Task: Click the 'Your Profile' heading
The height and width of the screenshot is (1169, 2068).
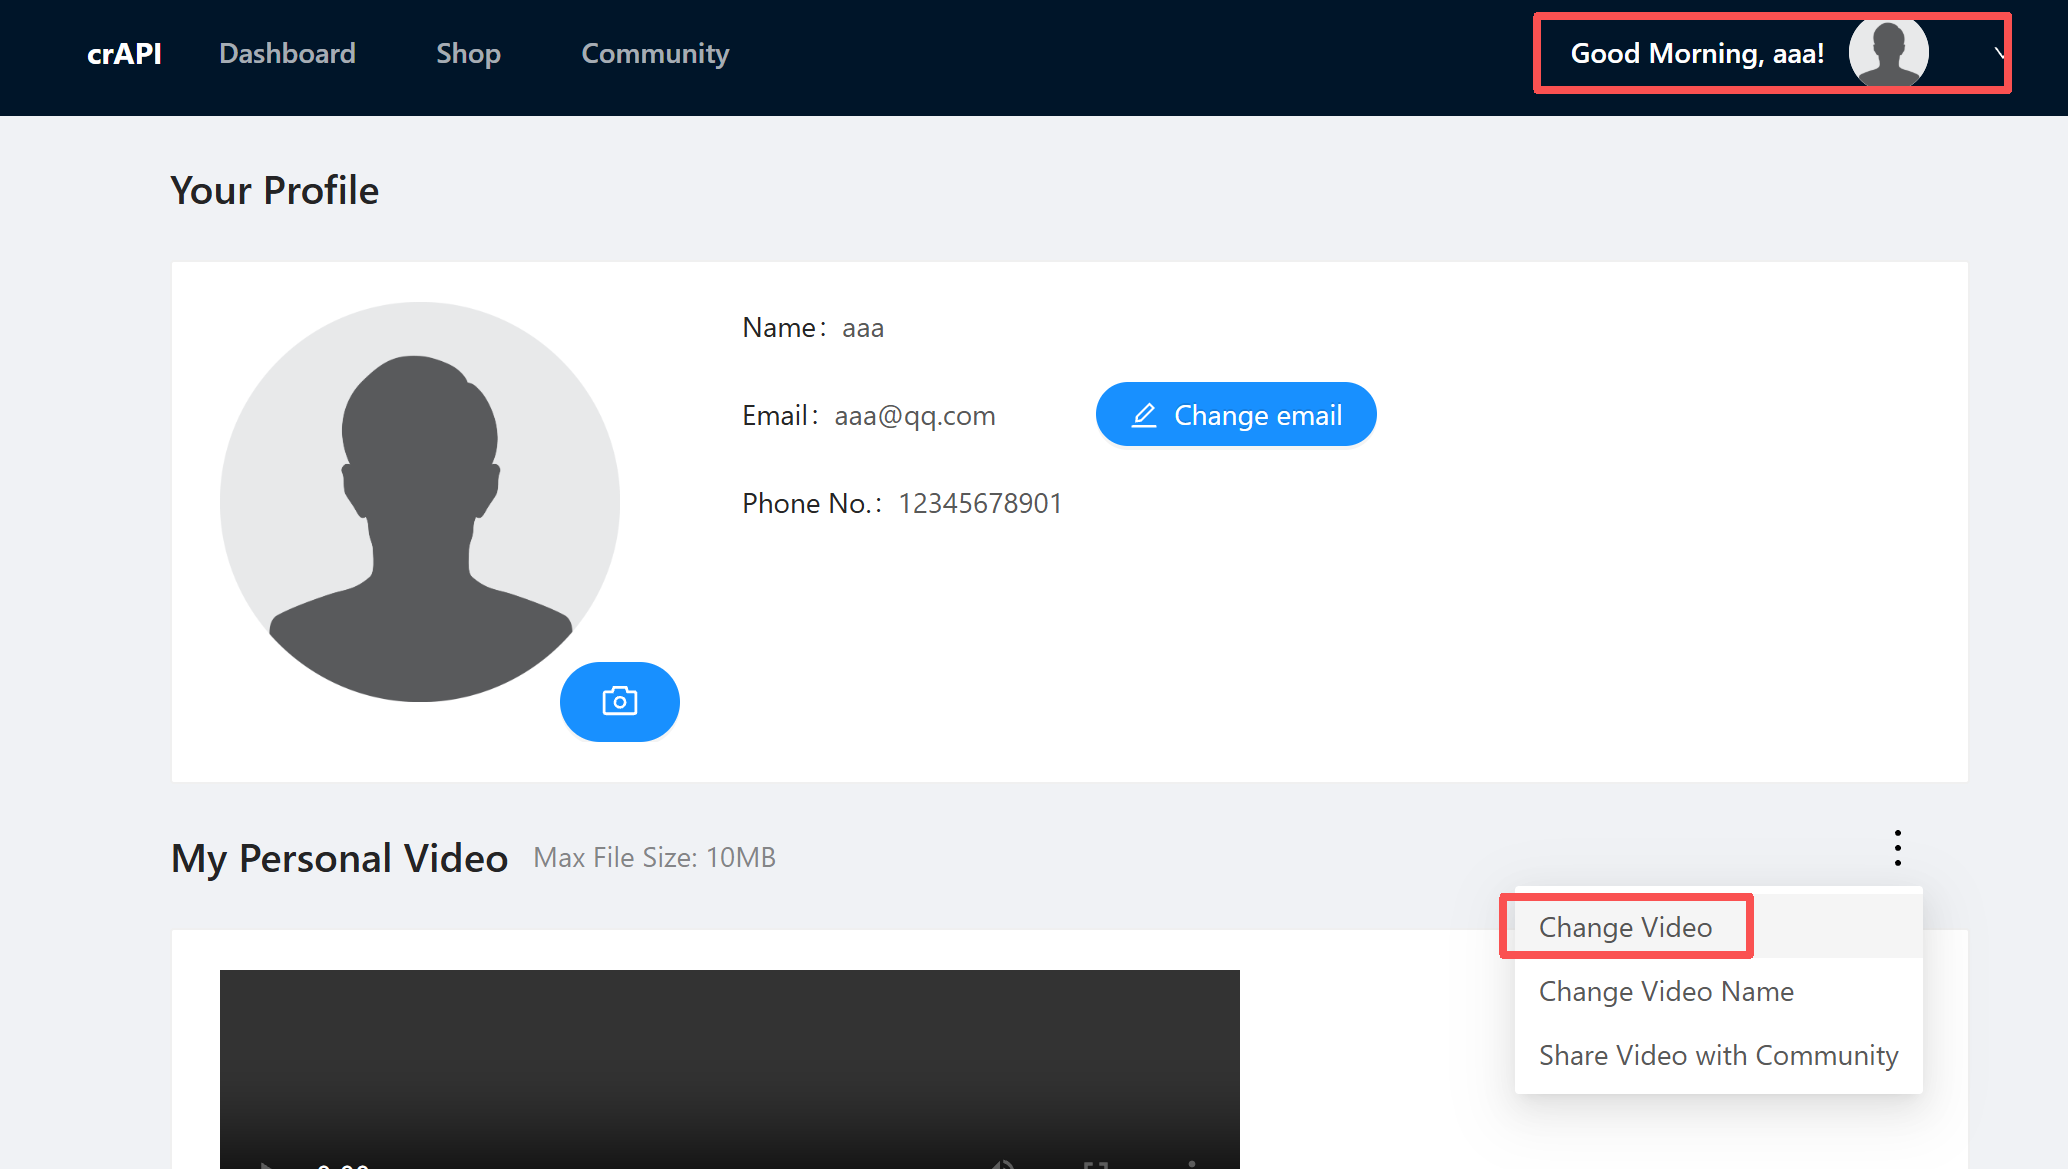Action: [275, 190]
